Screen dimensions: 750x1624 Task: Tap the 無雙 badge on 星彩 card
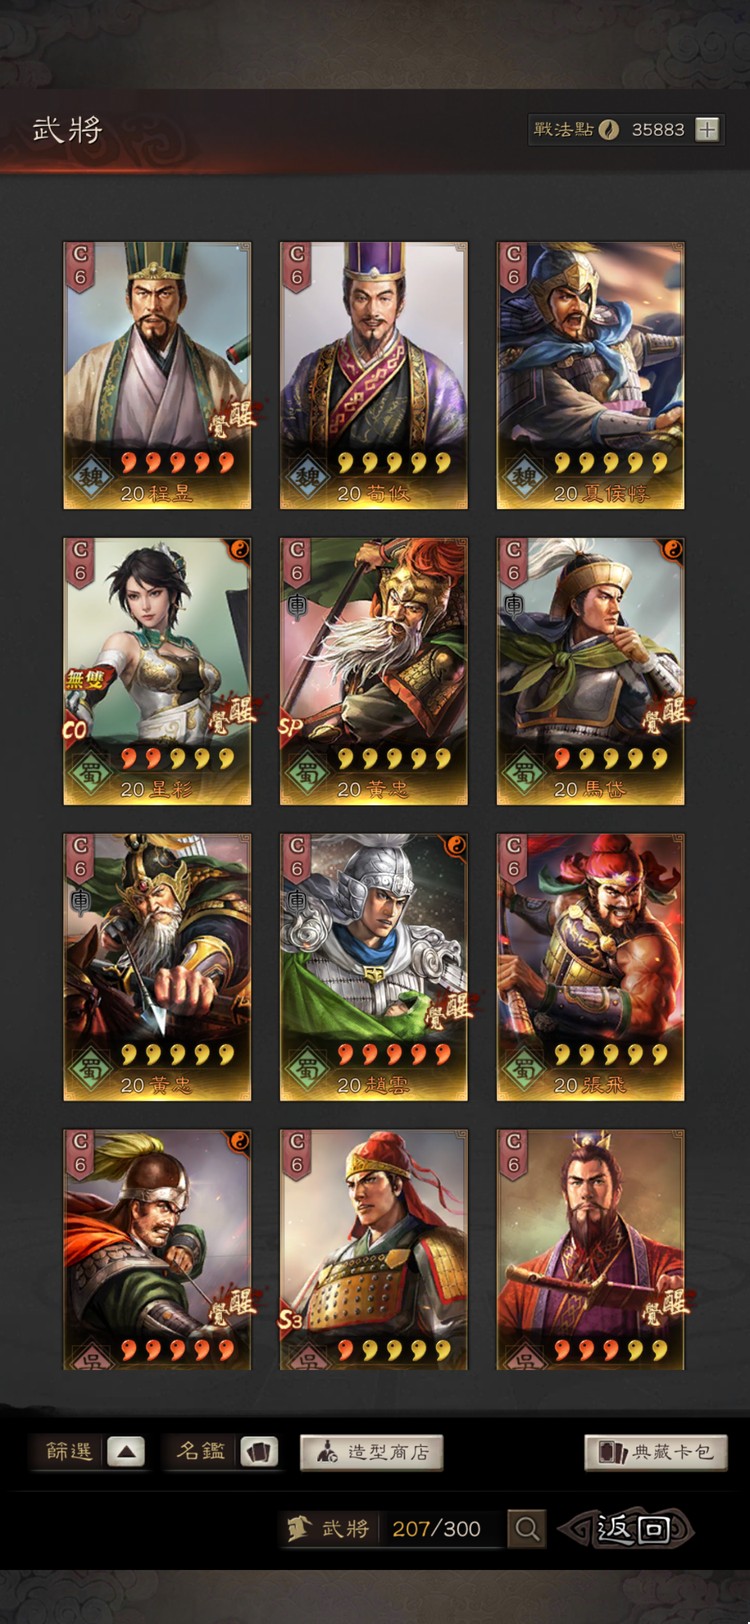[86, 681]
